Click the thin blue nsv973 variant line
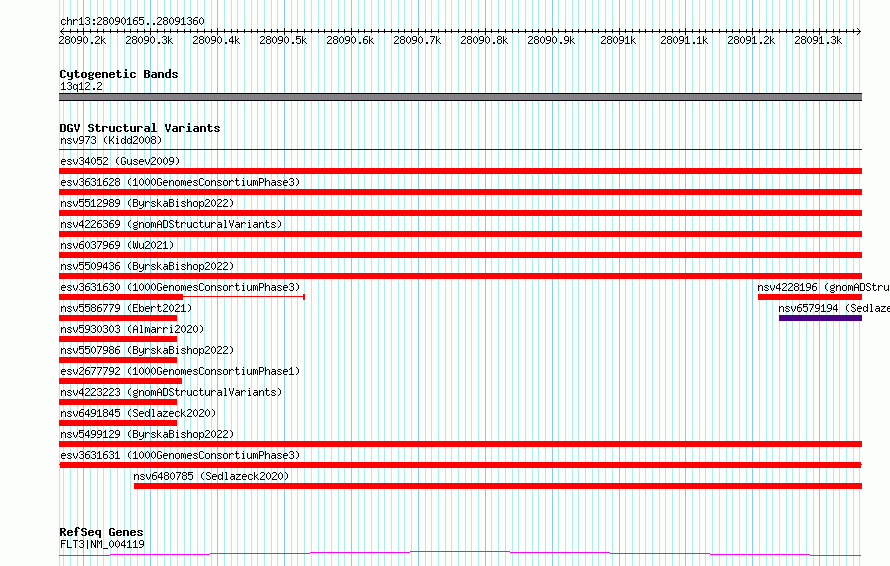This screenshot has width=890, height=566. [x=460, y=150]
